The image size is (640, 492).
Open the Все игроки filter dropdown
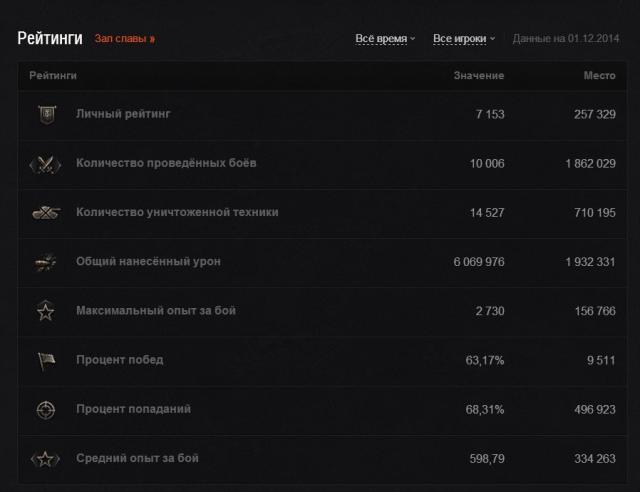click(464, 39)
